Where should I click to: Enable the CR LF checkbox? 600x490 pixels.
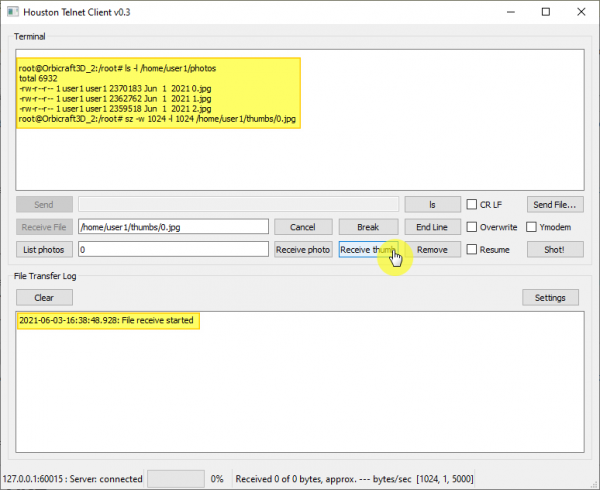pyautogui.click(x=473, y=204)
